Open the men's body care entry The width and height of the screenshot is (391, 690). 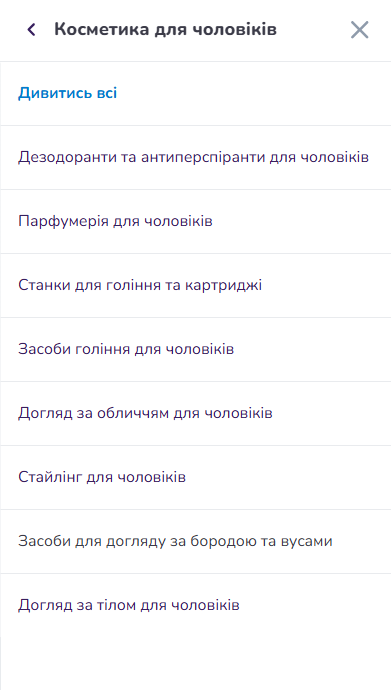pyautogui.click(x=195, y=606)
